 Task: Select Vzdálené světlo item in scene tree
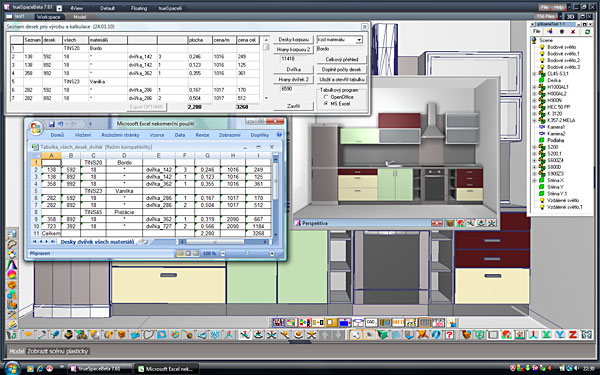(562, 201)
